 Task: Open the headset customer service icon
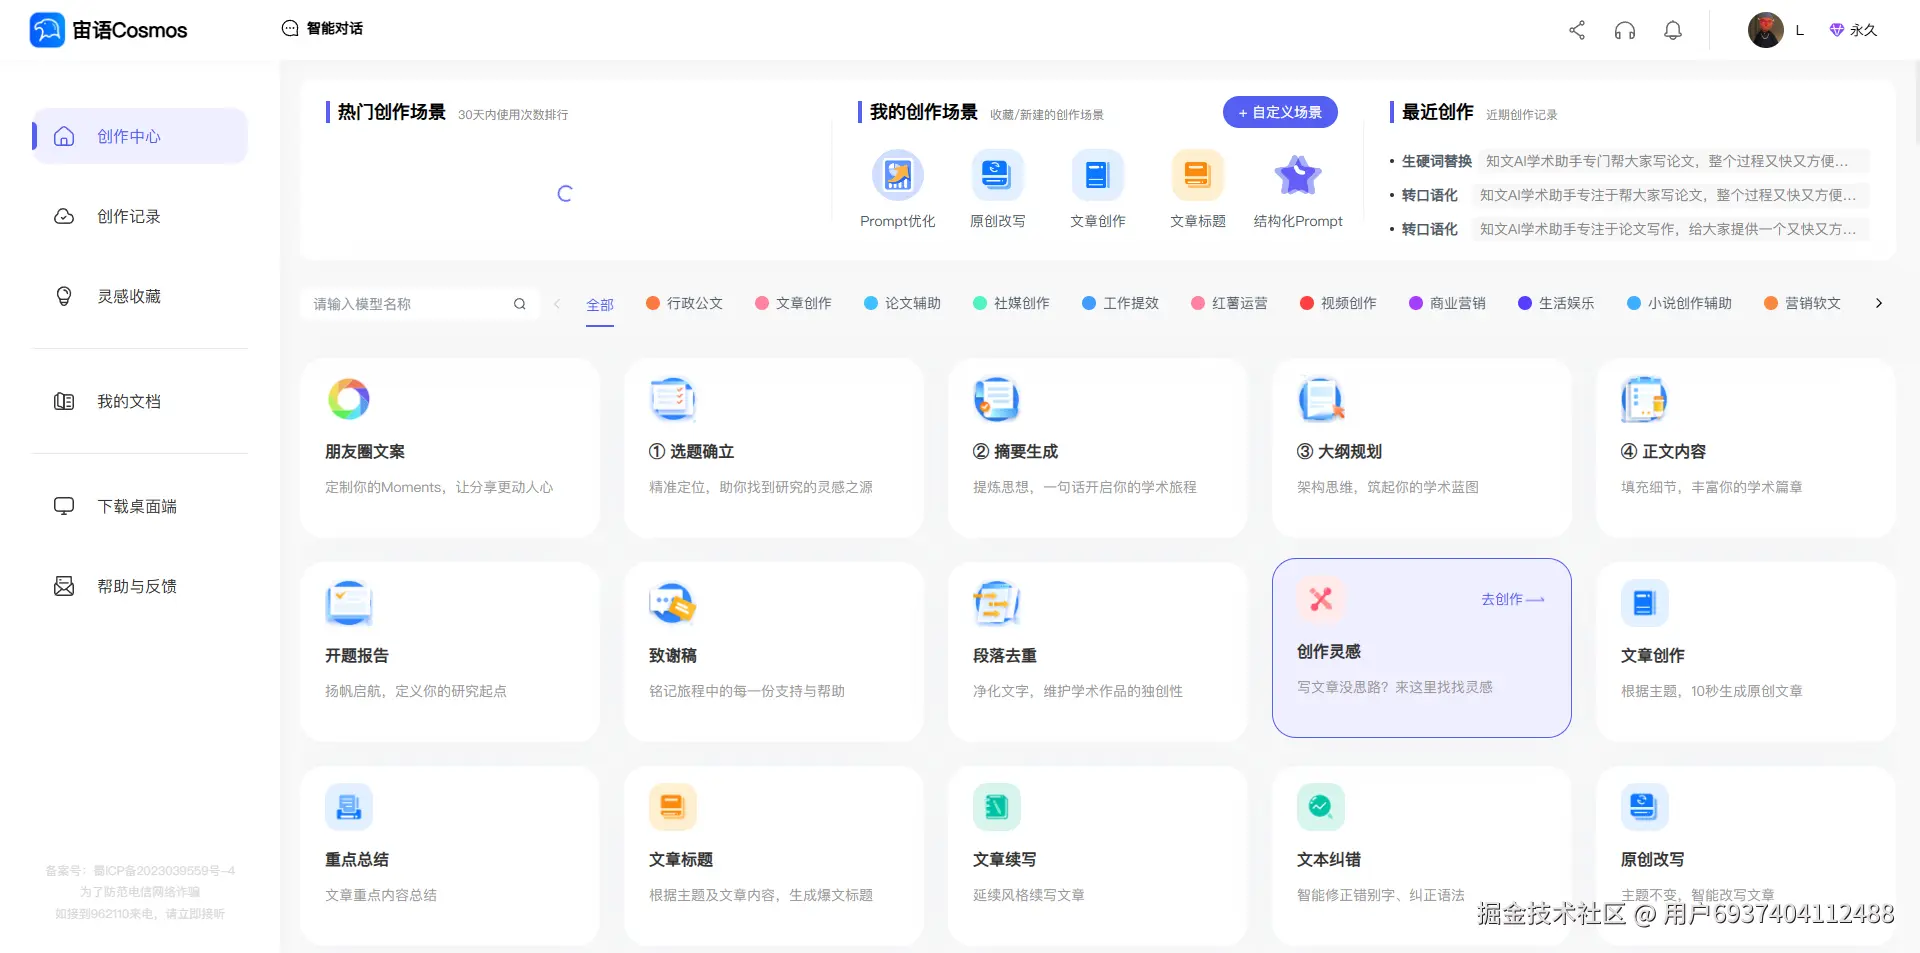click(1625, 30)
